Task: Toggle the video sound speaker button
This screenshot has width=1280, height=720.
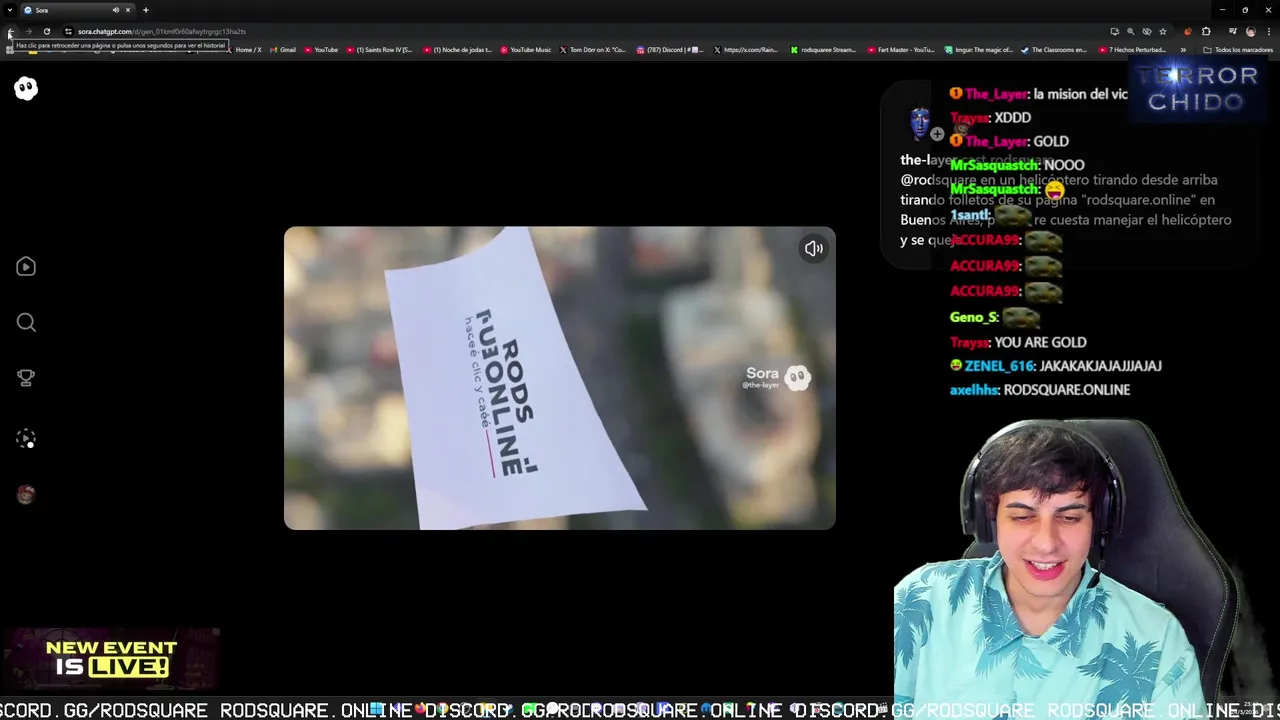Action: click(x=814, y=248)
